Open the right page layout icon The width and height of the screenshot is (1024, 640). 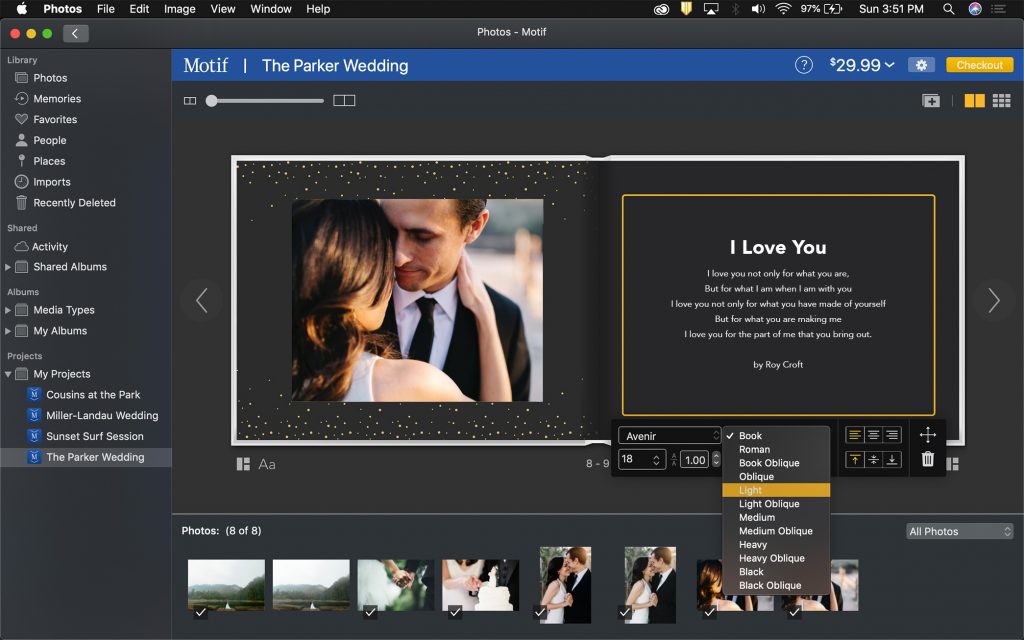click(953, 464)
